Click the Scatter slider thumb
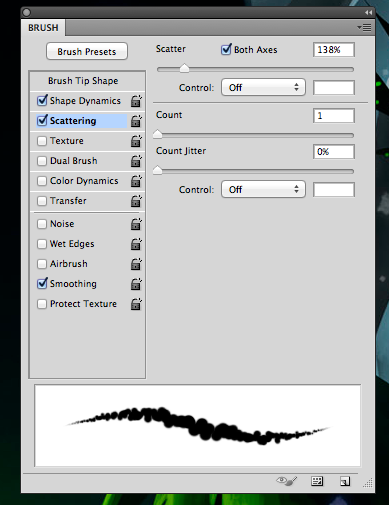Image resolution: width=389 pixels, height=505 pixels. click(184, 68)
